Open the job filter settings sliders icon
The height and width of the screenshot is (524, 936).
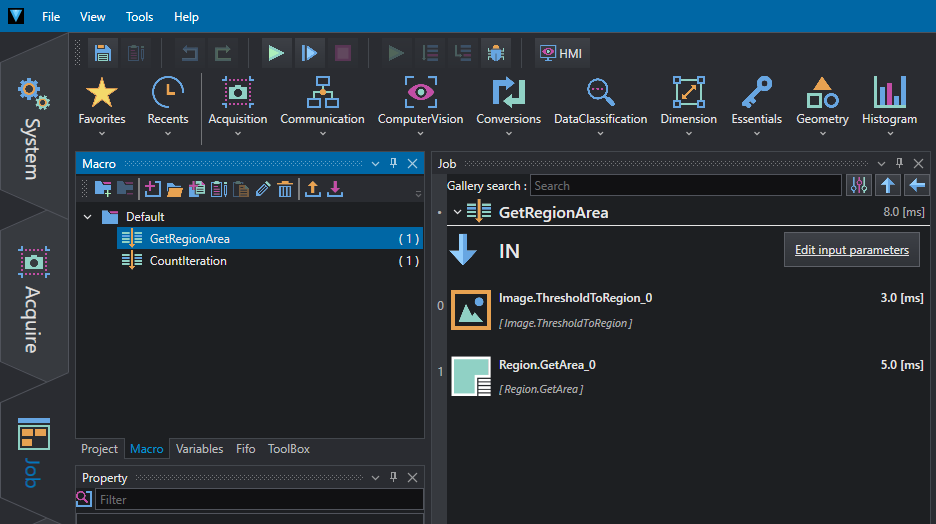tap(859, 186)
